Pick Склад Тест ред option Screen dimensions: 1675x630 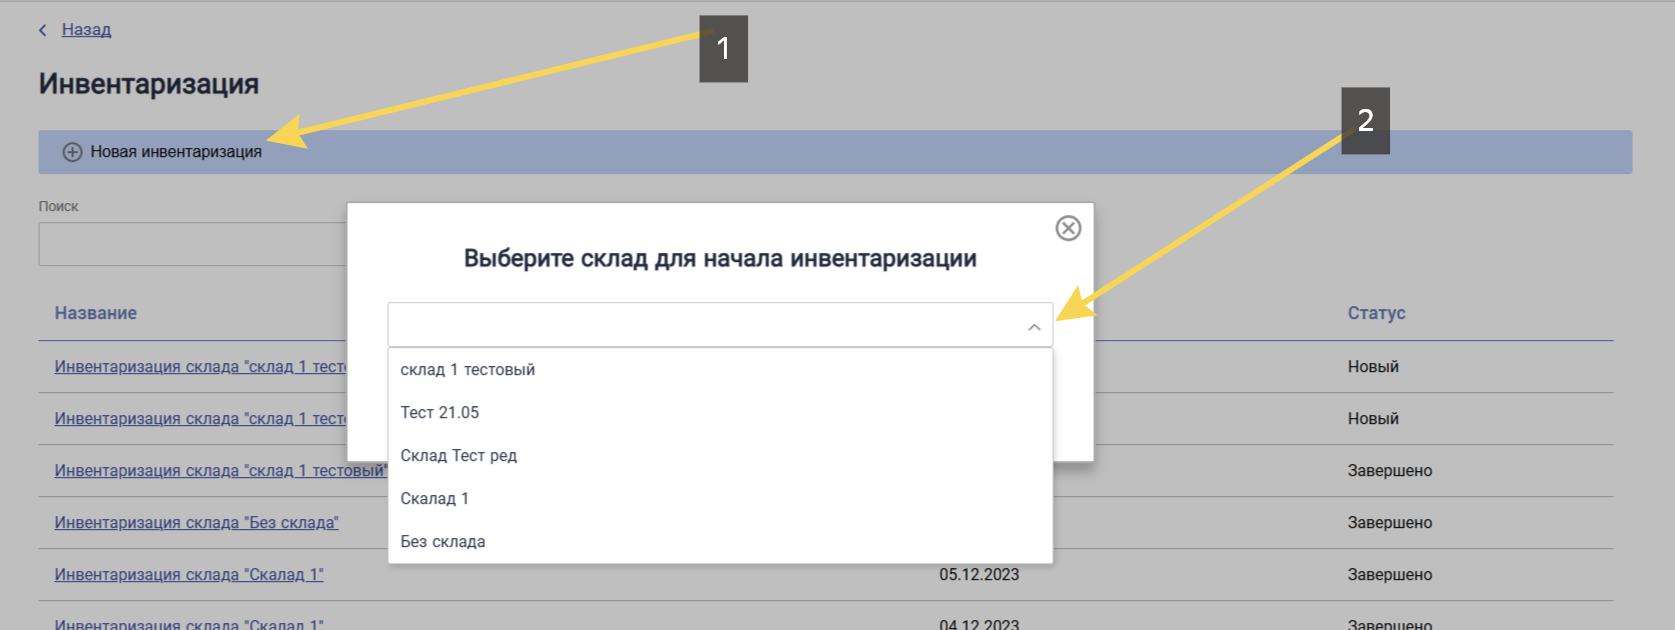(720, 456)
